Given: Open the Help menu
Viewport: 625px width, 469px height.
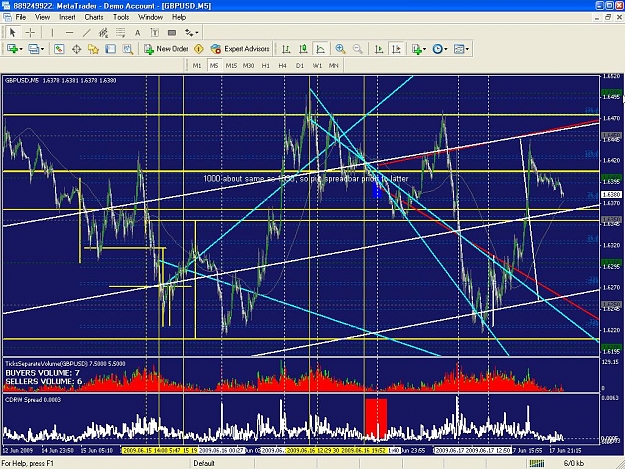Looking at the screenshot, I should tap(179, 17).
